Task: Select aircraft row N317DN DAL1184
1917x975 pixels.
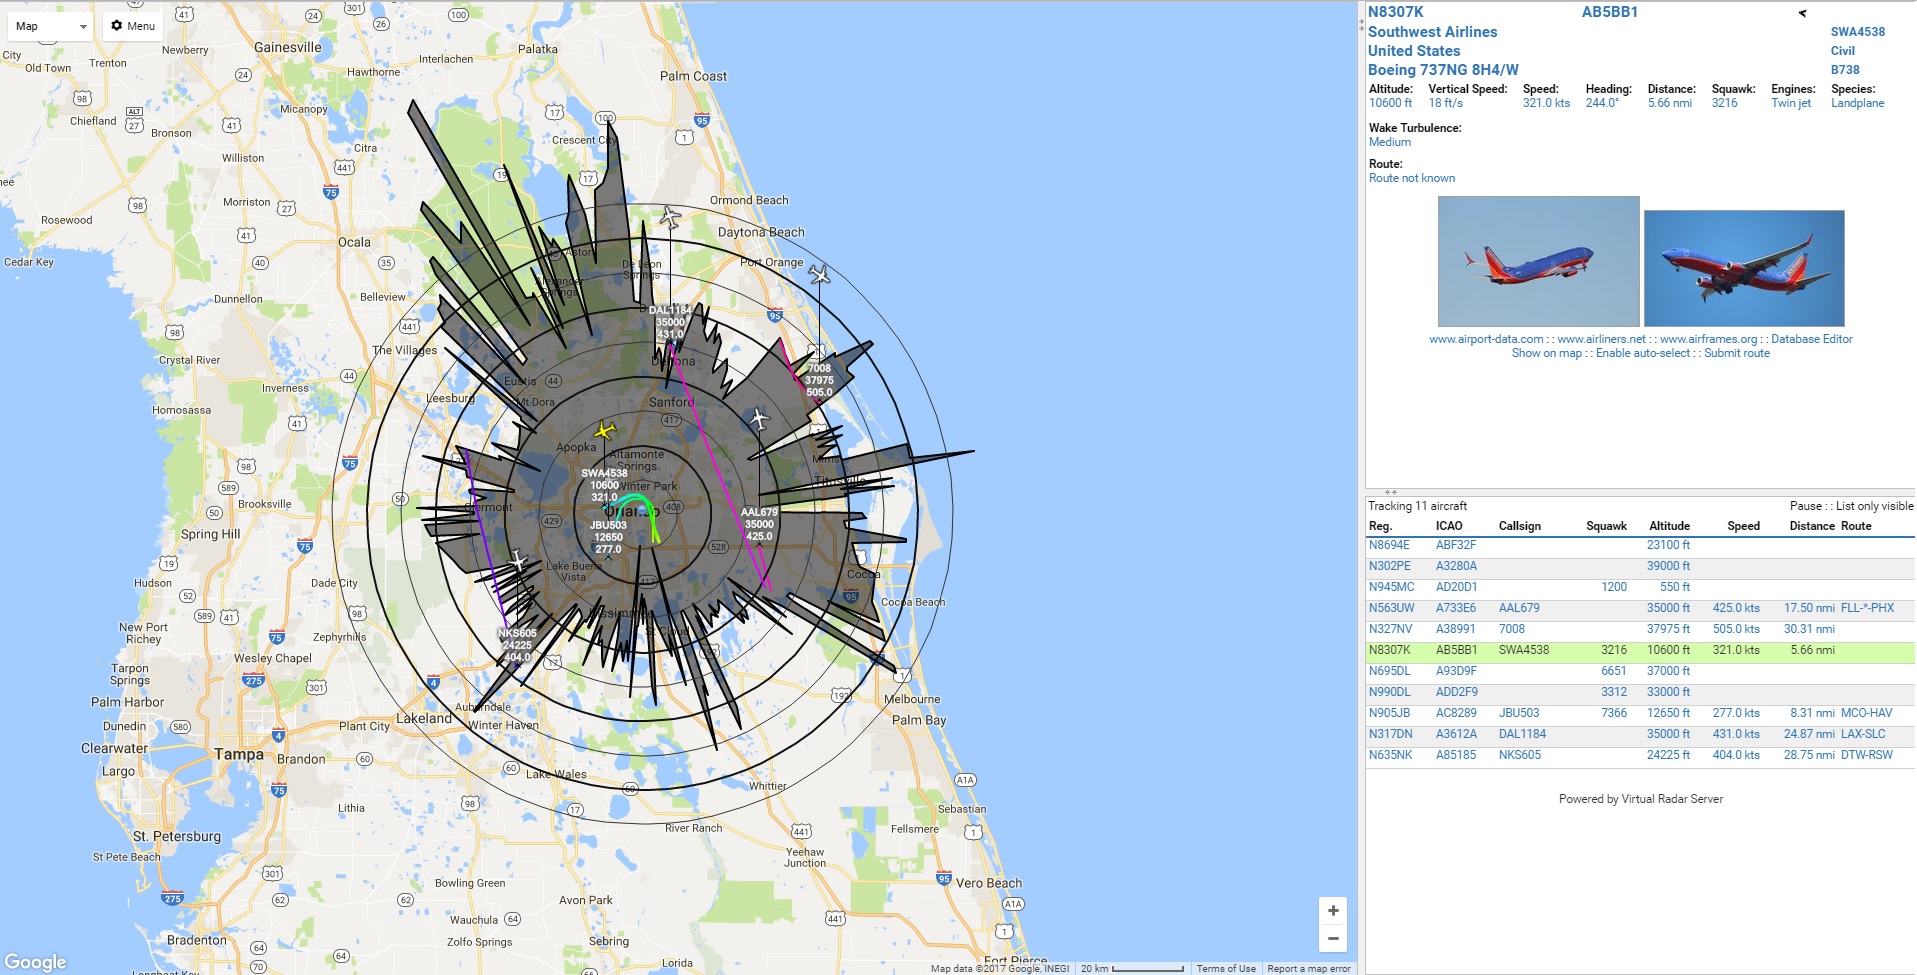Action: (x=1641, y=735)
